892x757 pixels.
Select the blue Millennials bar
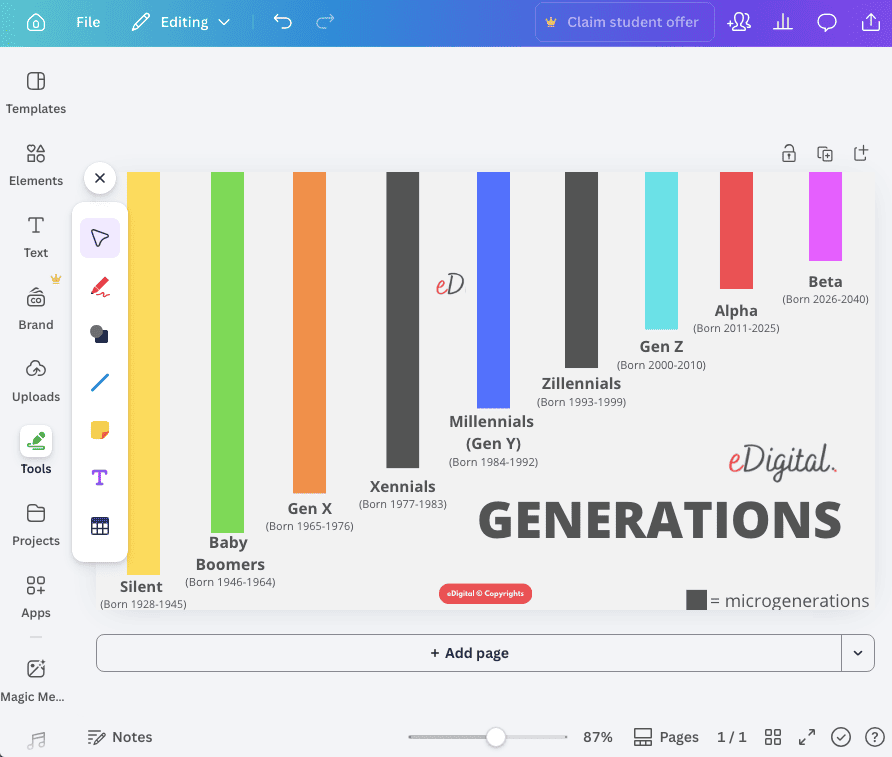[x=493, y=290]
